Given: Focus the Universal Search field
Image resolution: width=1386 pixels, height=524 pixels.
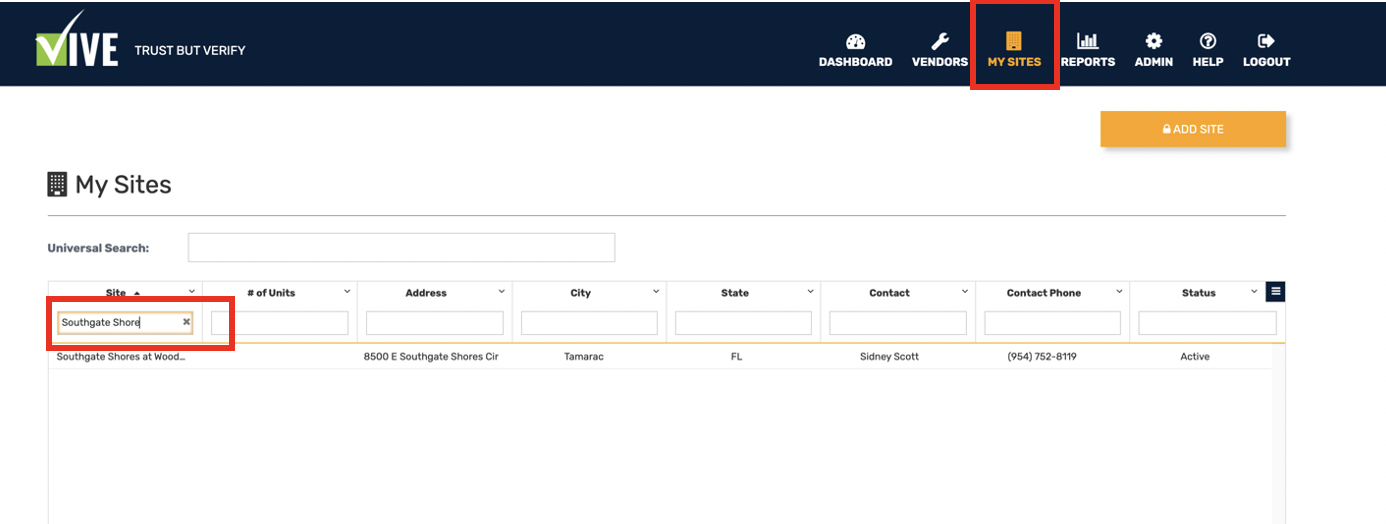Looking at the screenshot, I should (x=401, y=248).
